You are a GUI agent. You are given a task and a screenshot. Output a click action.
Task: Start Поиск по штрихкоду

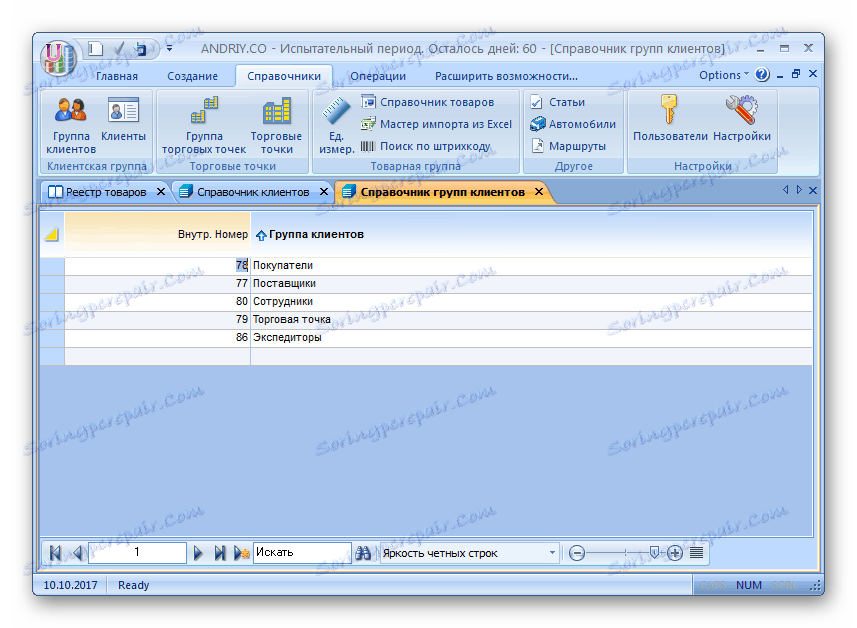pos(425,146)
